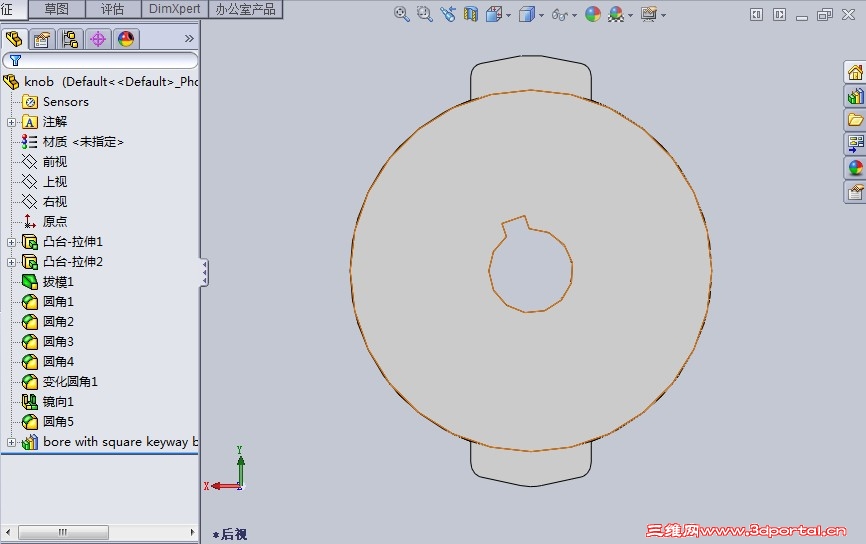This screenshot has height=544, width=866.
Task: Open the Design Library task pane icon
Action: (x=855, y=97)
